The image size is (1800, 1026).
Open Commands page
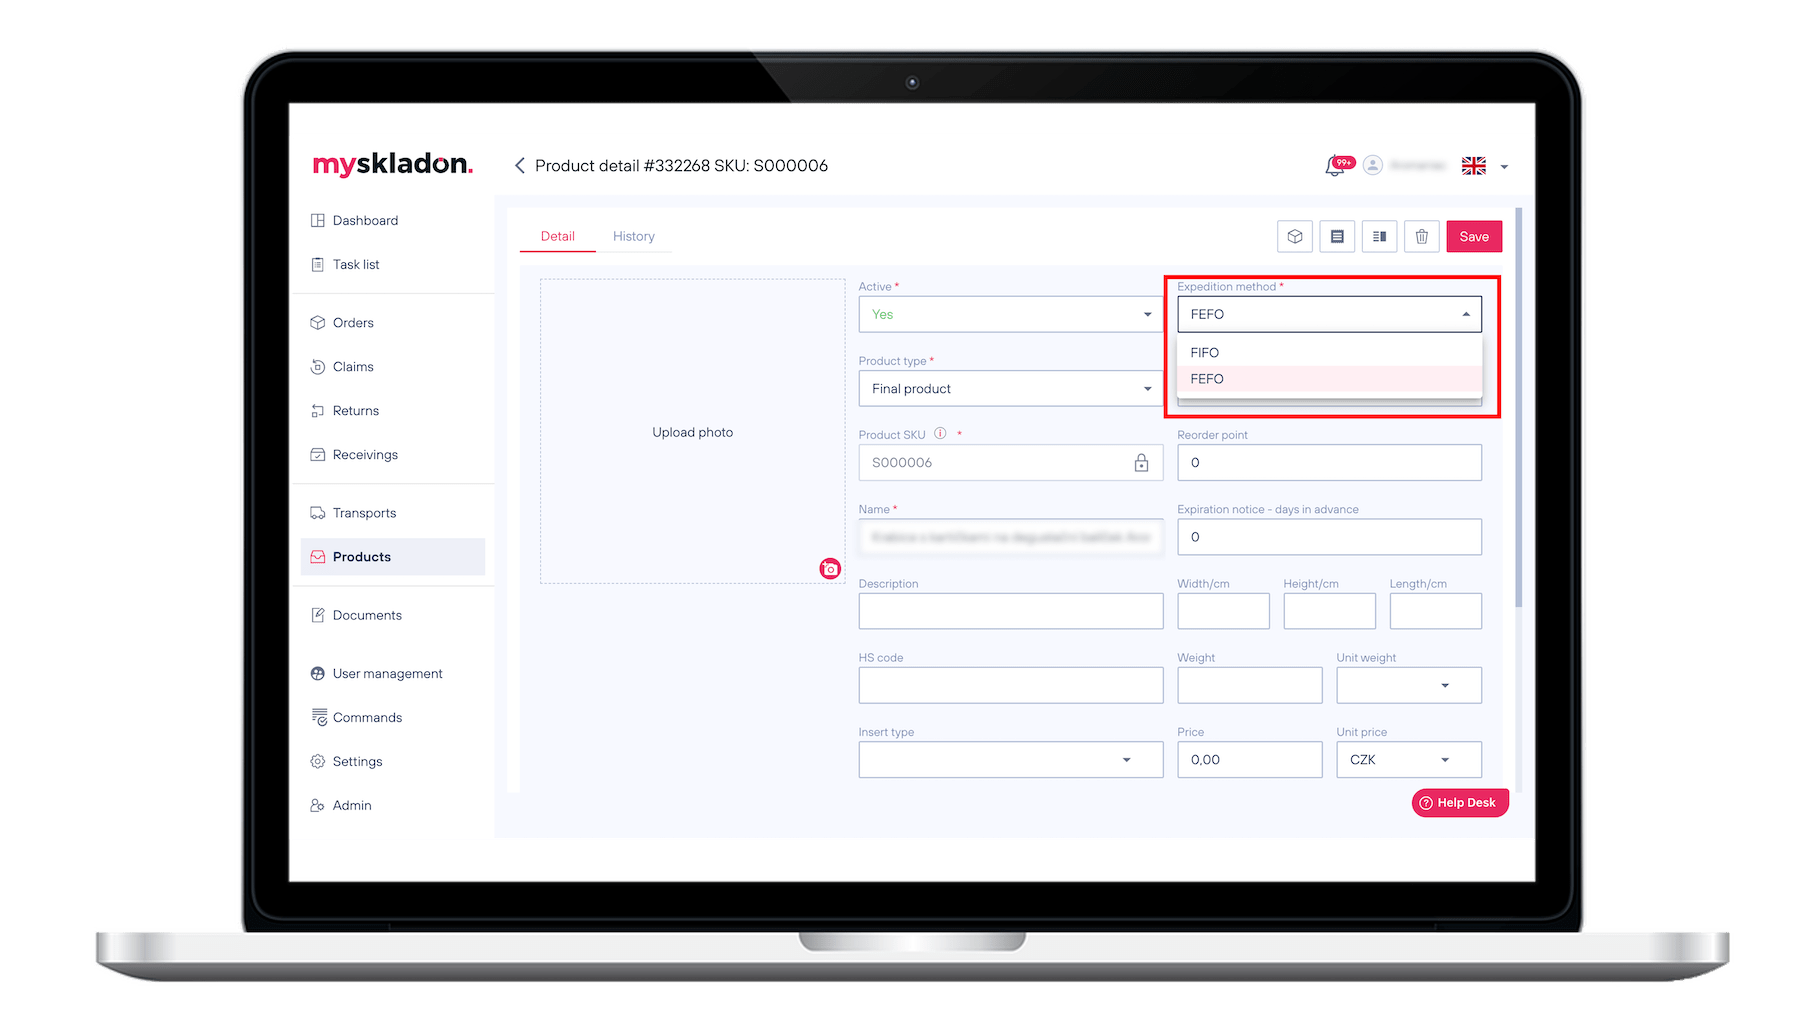pyautogui.click(x=366, y=717)
